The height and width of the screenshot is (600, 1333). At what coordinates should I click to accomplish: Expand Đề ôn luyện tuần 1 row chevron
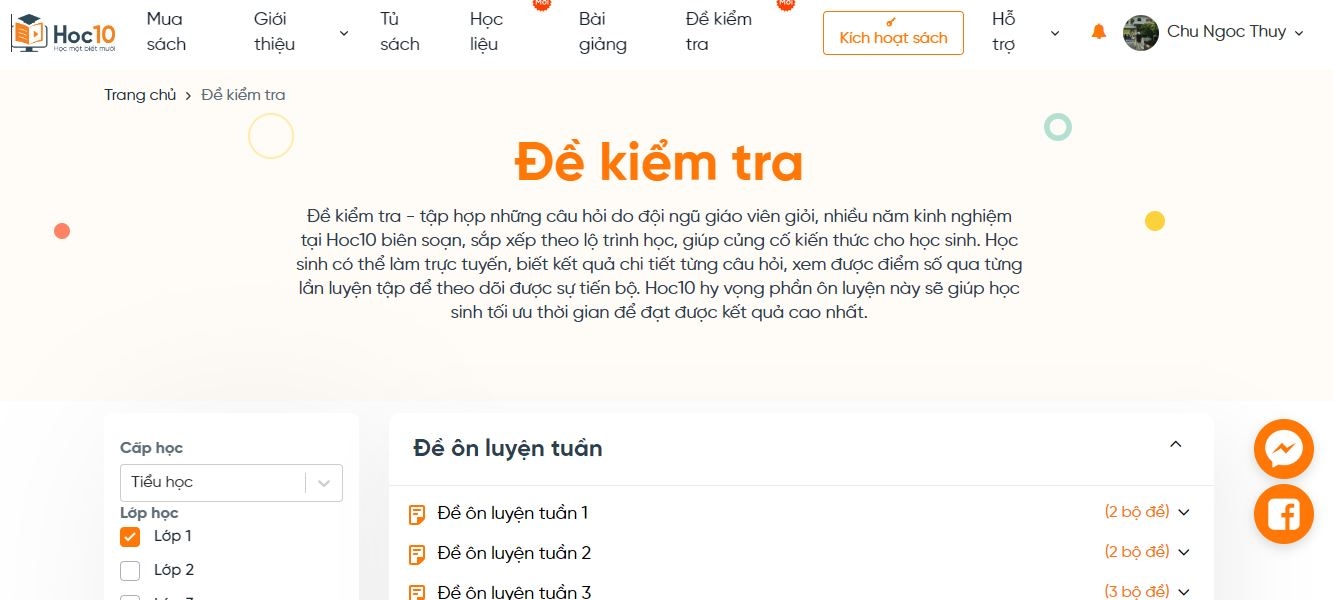[x=1184, y=513]
